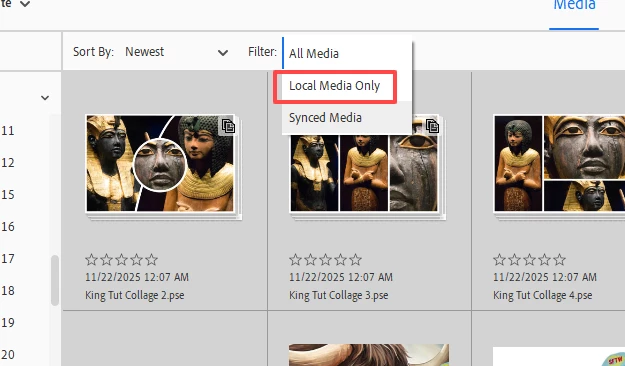Click King Tut Collage 4.pse file name
This screenshot has height=366, width=625.
tap(542, 295)
